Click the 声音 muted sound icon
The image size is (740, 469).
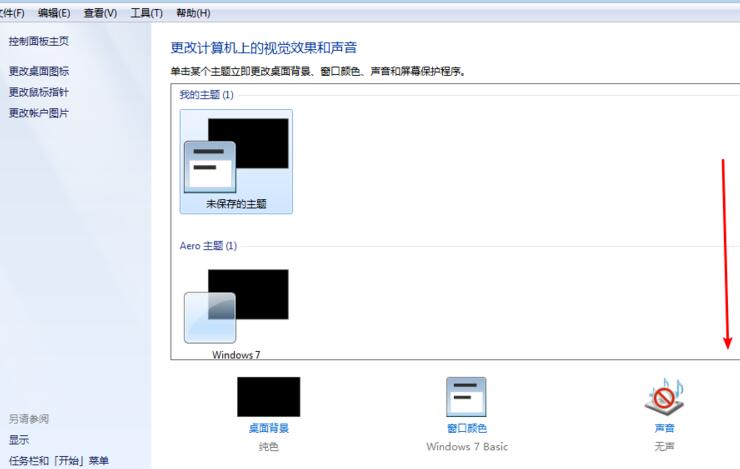[x=664, y=396]
